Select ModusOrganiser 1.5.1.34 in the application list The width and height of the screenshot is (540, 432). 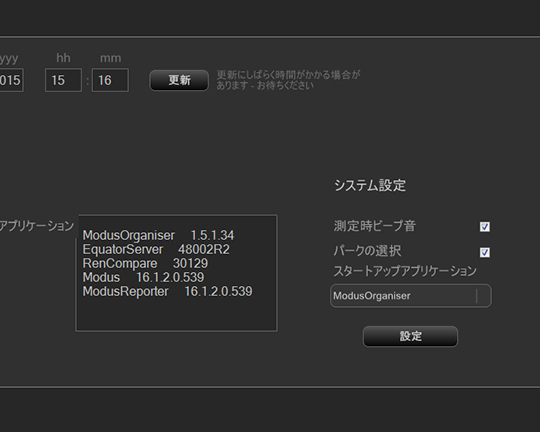158,235
